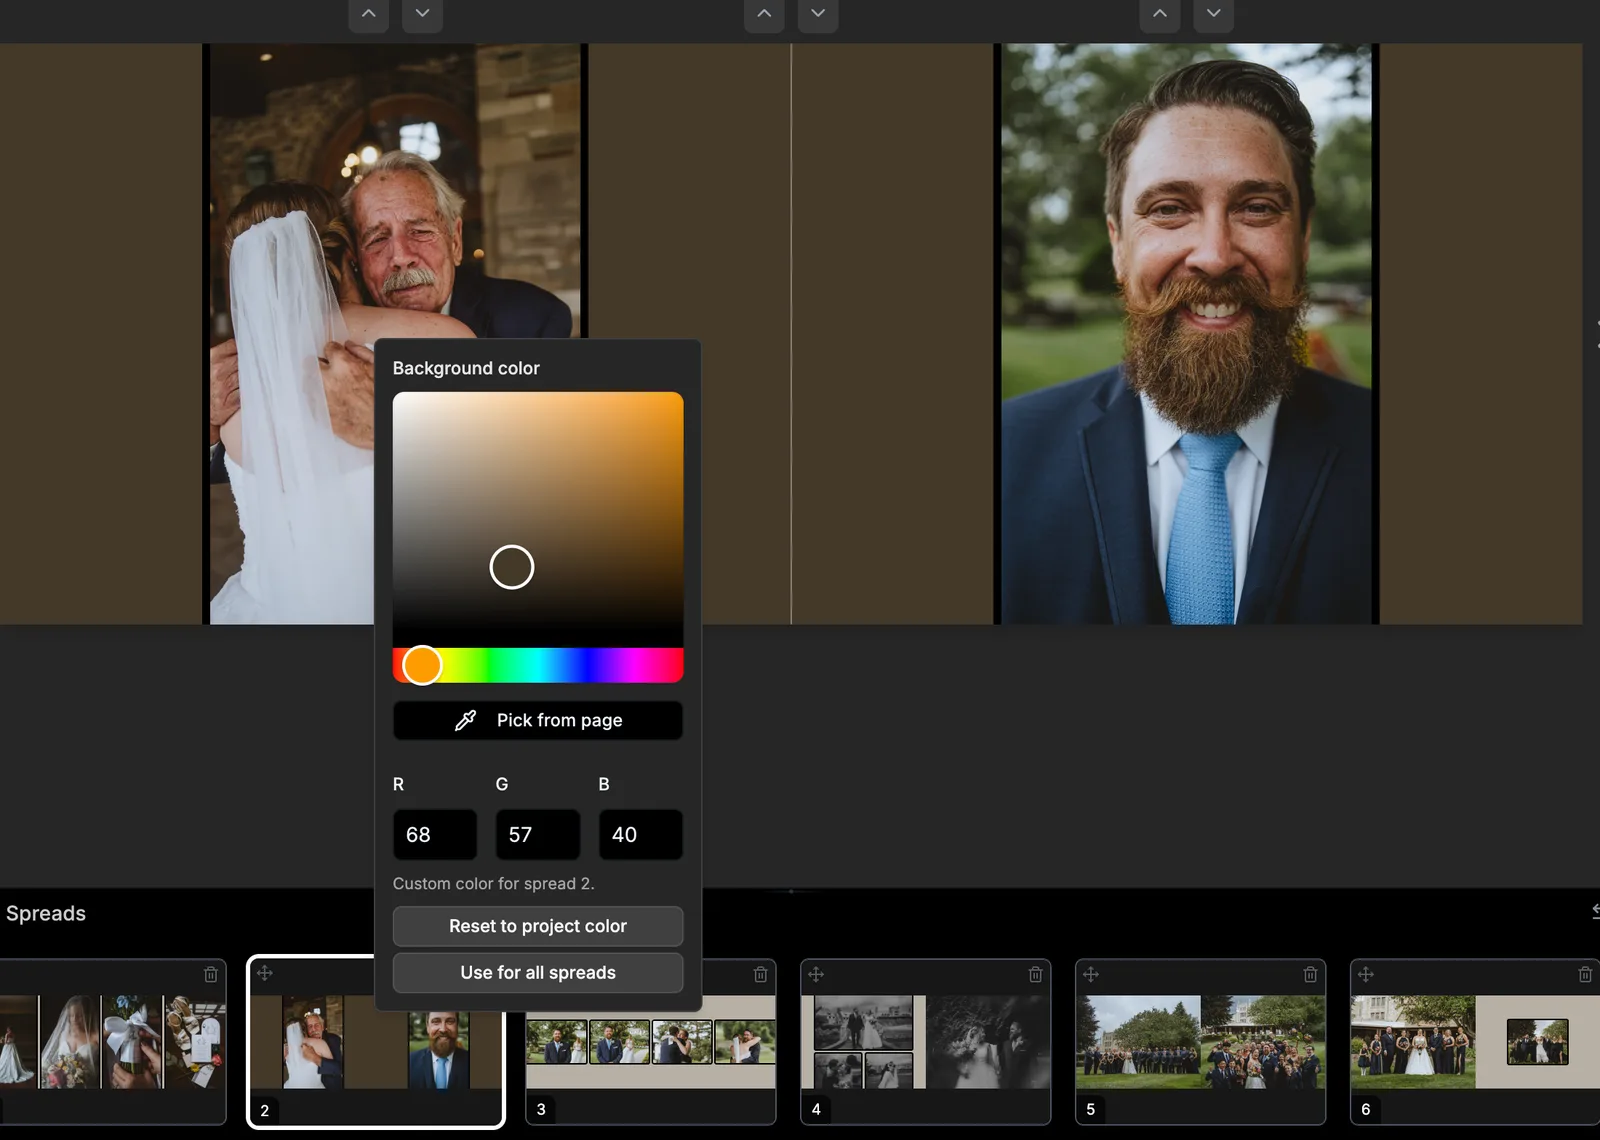Delete spread 3 with its trash icon

[x=761, y=974]
